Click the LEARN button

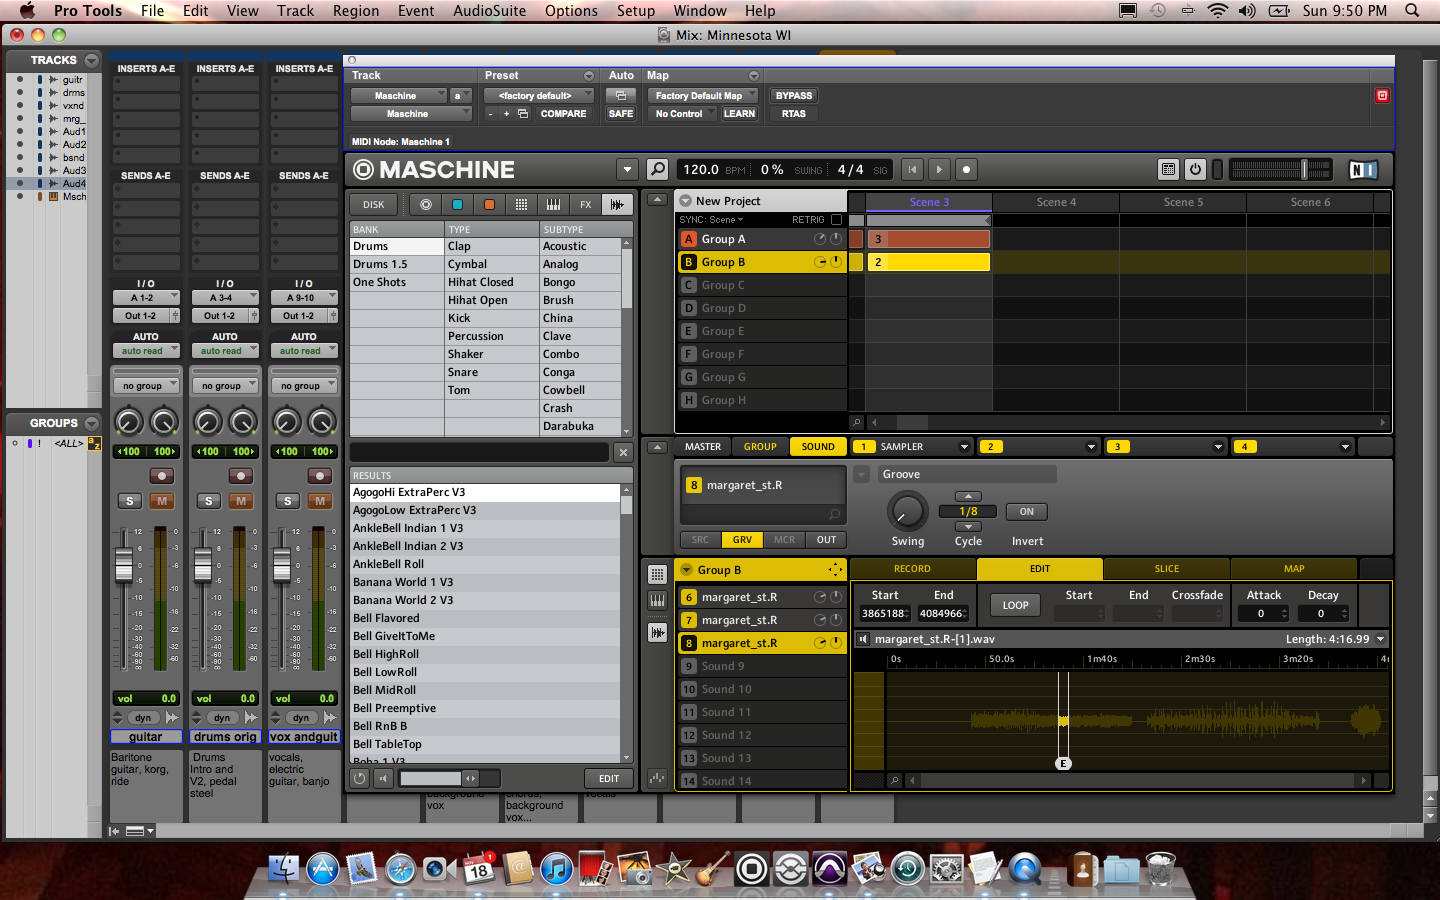coord(739,114)
